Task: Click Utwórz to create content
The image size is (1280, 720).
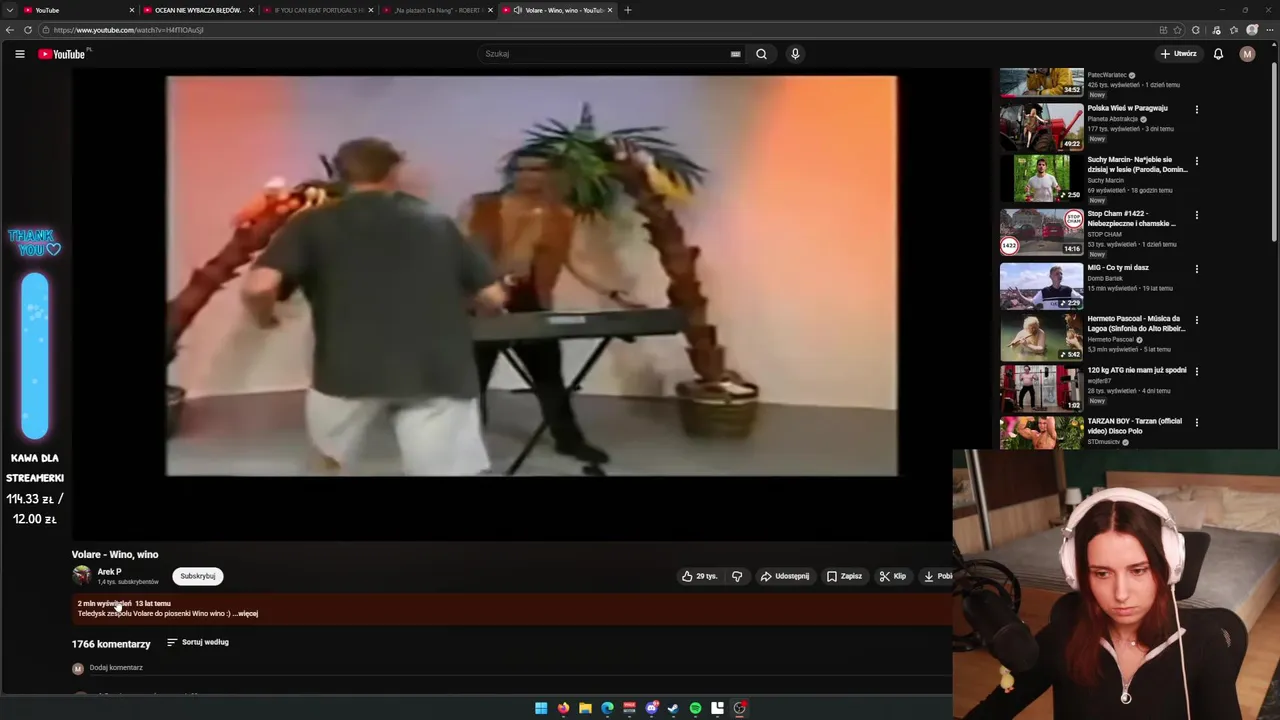Action: [1178, 54]
